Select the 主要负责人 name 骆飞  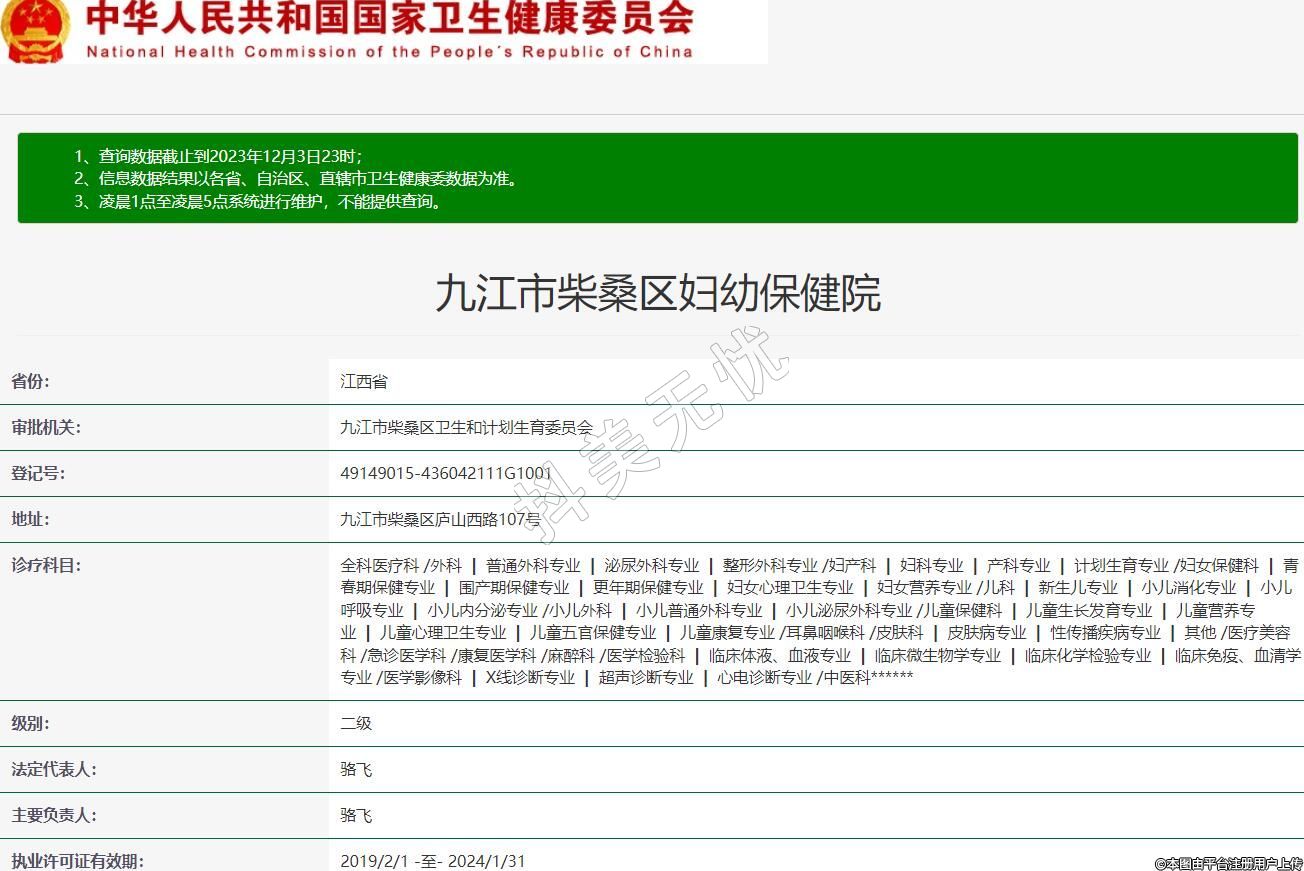pos(356,815)
